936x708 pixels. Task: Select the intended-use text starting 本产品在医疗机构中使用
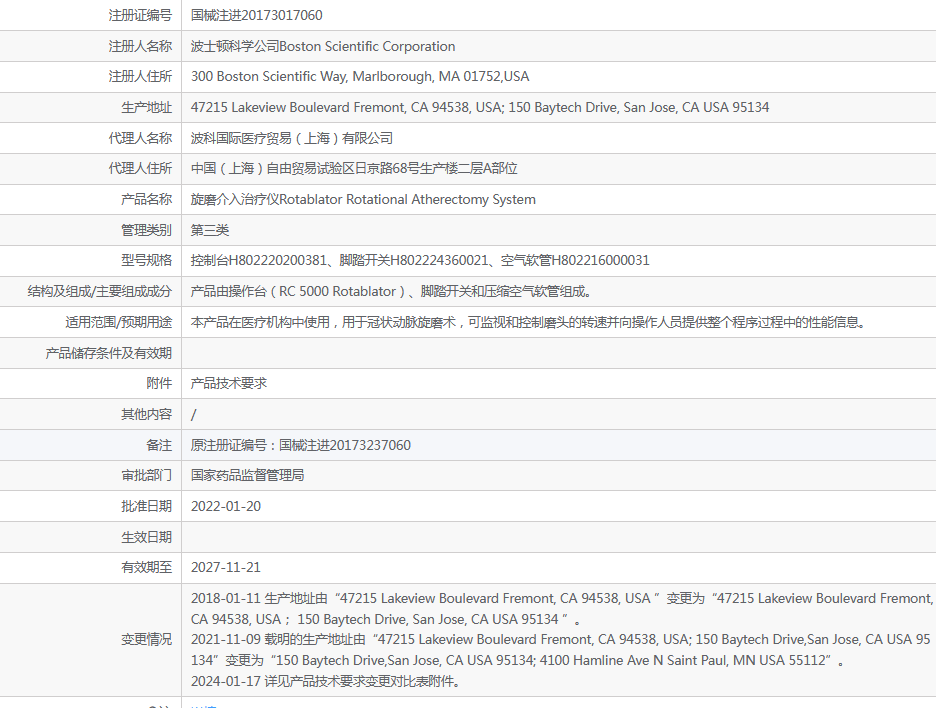click(528, 322)
